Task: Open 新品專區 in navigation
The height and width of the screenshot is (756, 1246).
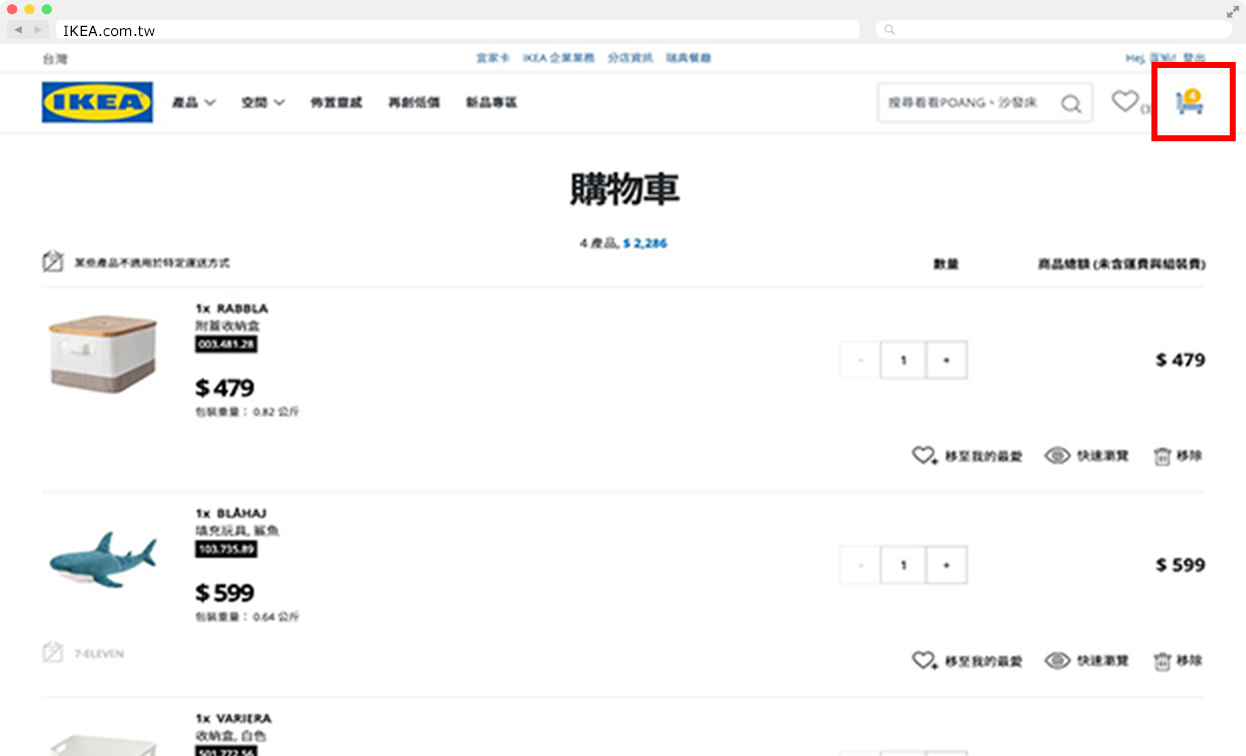Action: point(491,103)
